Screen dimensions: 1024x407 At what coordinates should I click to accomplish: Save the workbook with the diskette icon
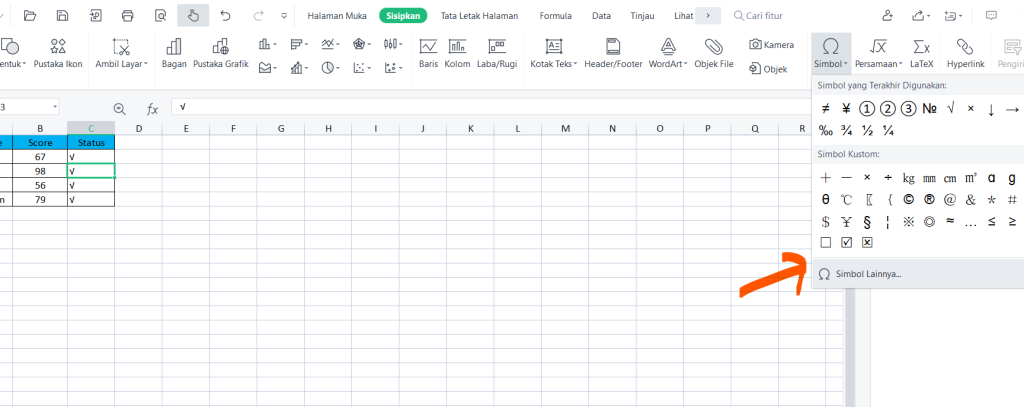(63, 15)
